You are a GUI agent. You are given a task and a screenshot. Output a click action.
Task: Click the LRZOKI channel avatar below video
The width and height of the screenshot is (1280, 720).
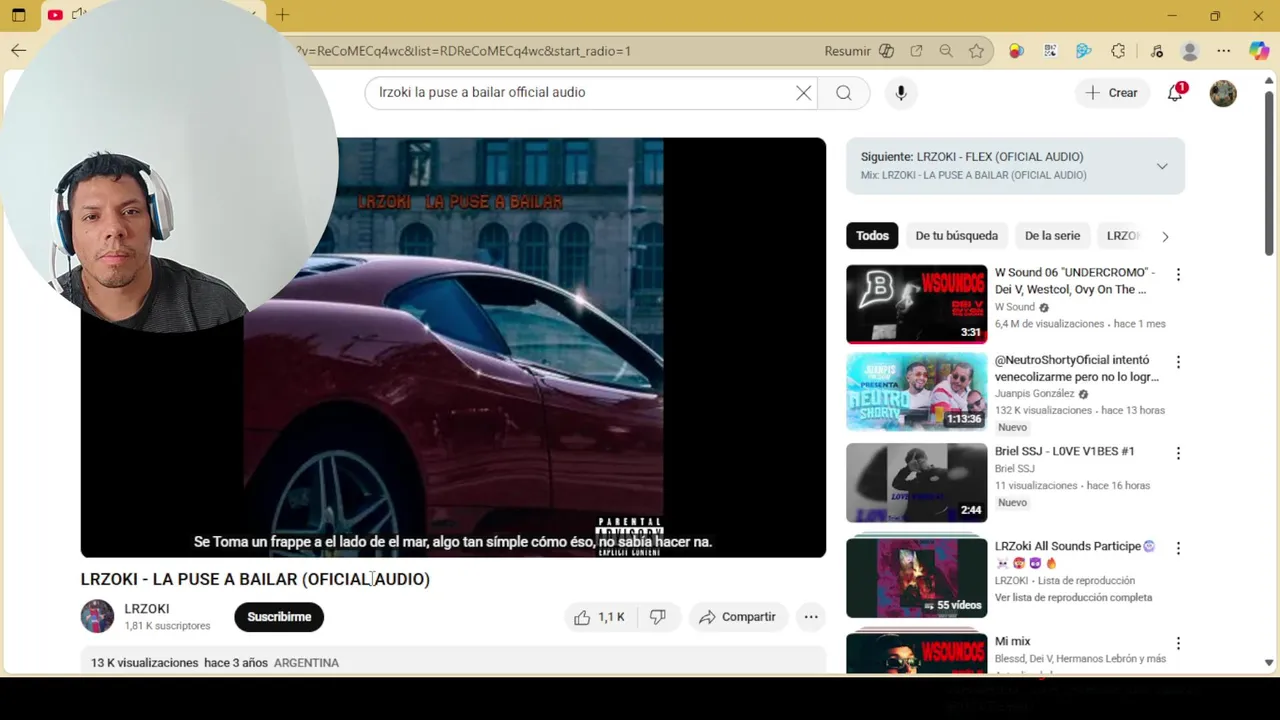click(x=97, y=616)
